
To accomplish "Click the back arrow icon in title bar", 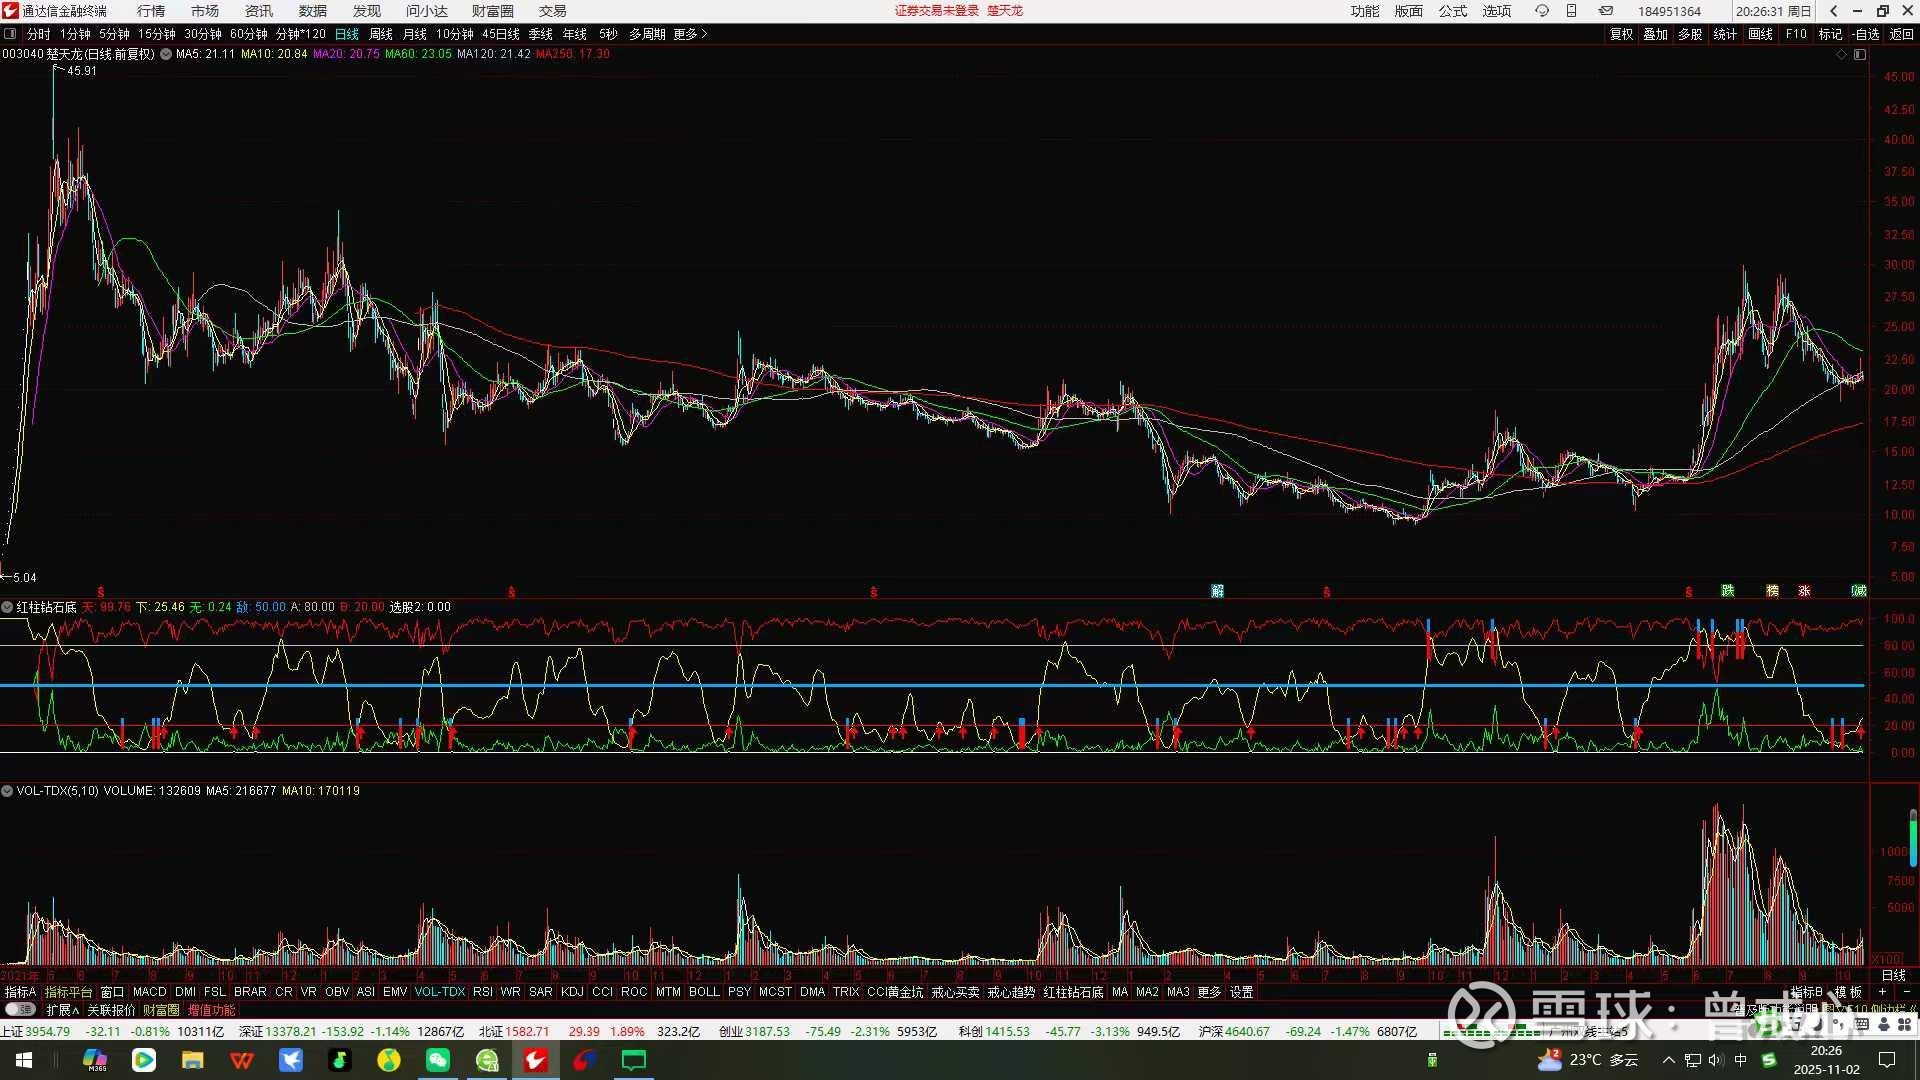I will (x=1833, y=11).
